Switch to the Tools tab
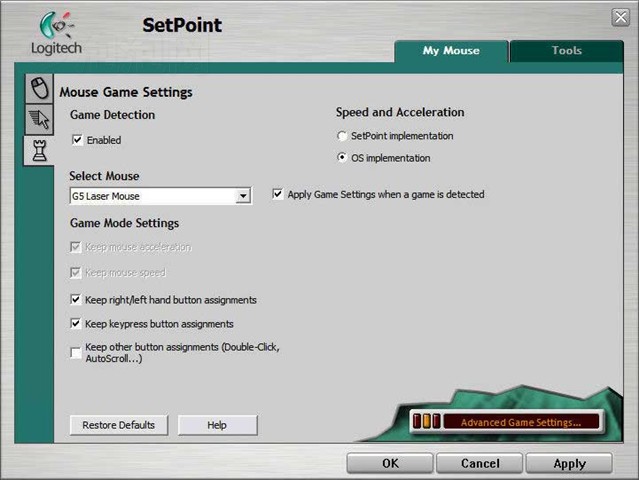Viewport: 639px width, 480px height. coord(566,51)
